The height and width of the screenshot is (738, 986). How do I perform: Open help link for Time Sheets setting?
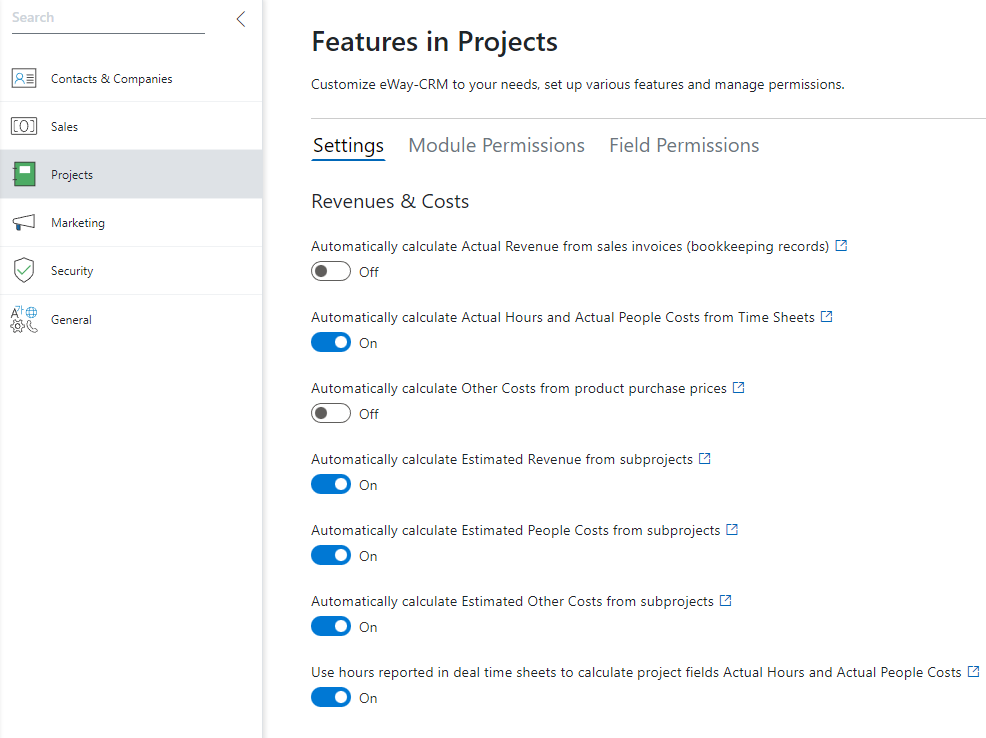pyautogui.click(x=827, y=317)
